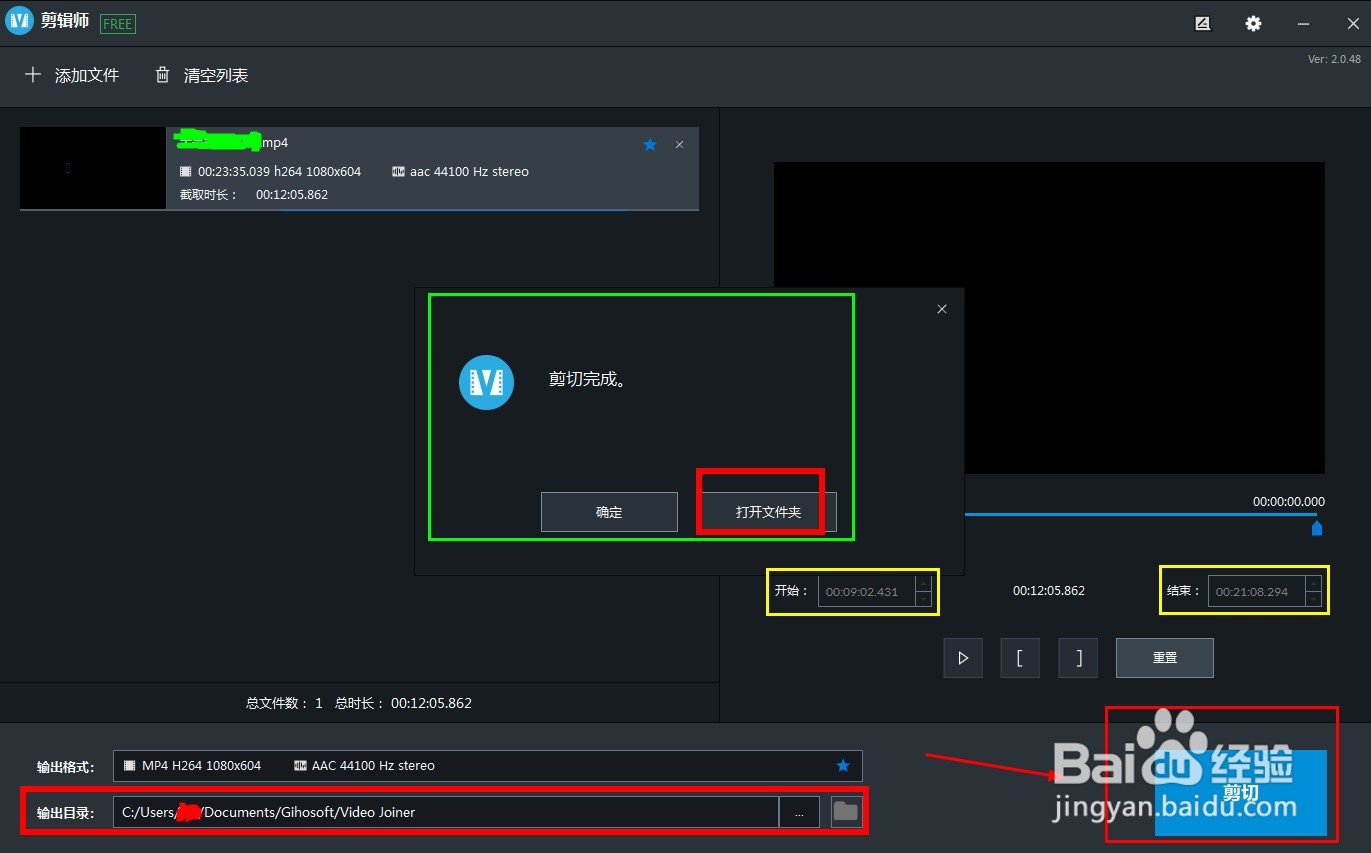Click the 00:00:00.000 timecode above the timeline
1371x853 pixels.
1289,502
